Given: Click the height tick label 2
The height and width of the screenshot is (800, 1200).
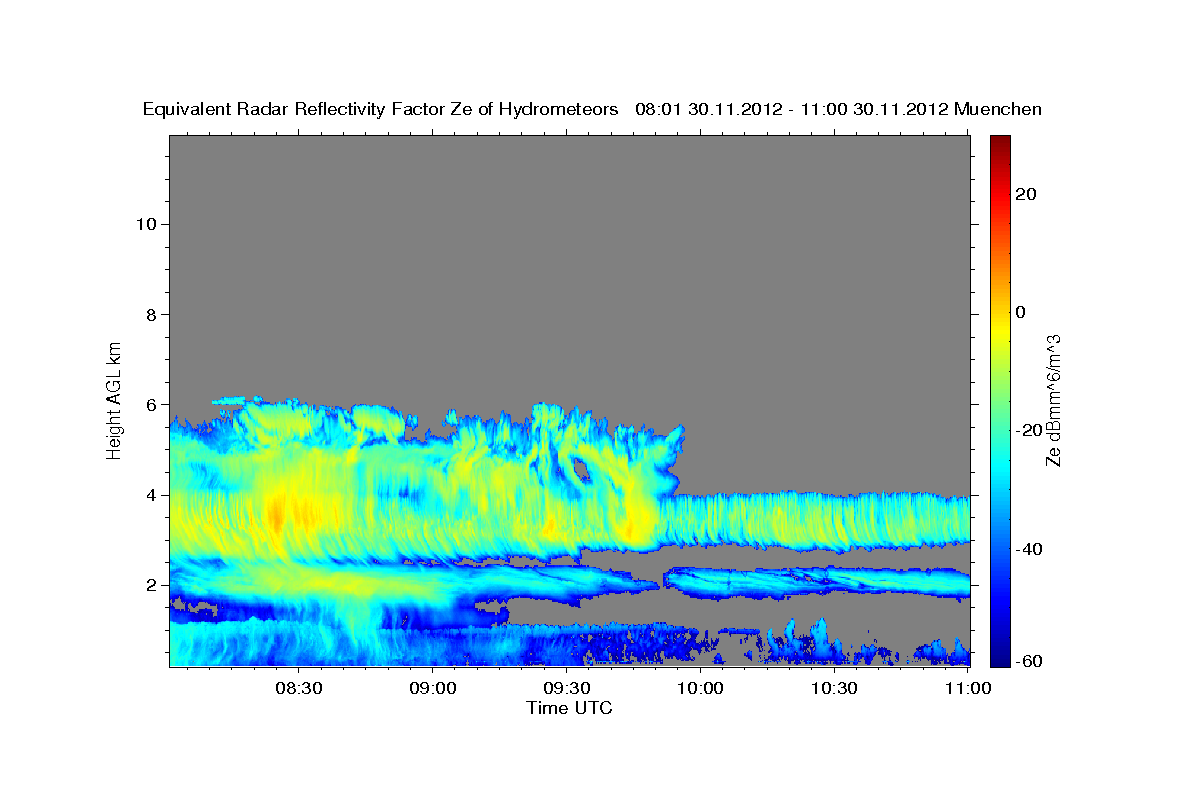Looking at the screenshot, I should [x=153, y=585].
